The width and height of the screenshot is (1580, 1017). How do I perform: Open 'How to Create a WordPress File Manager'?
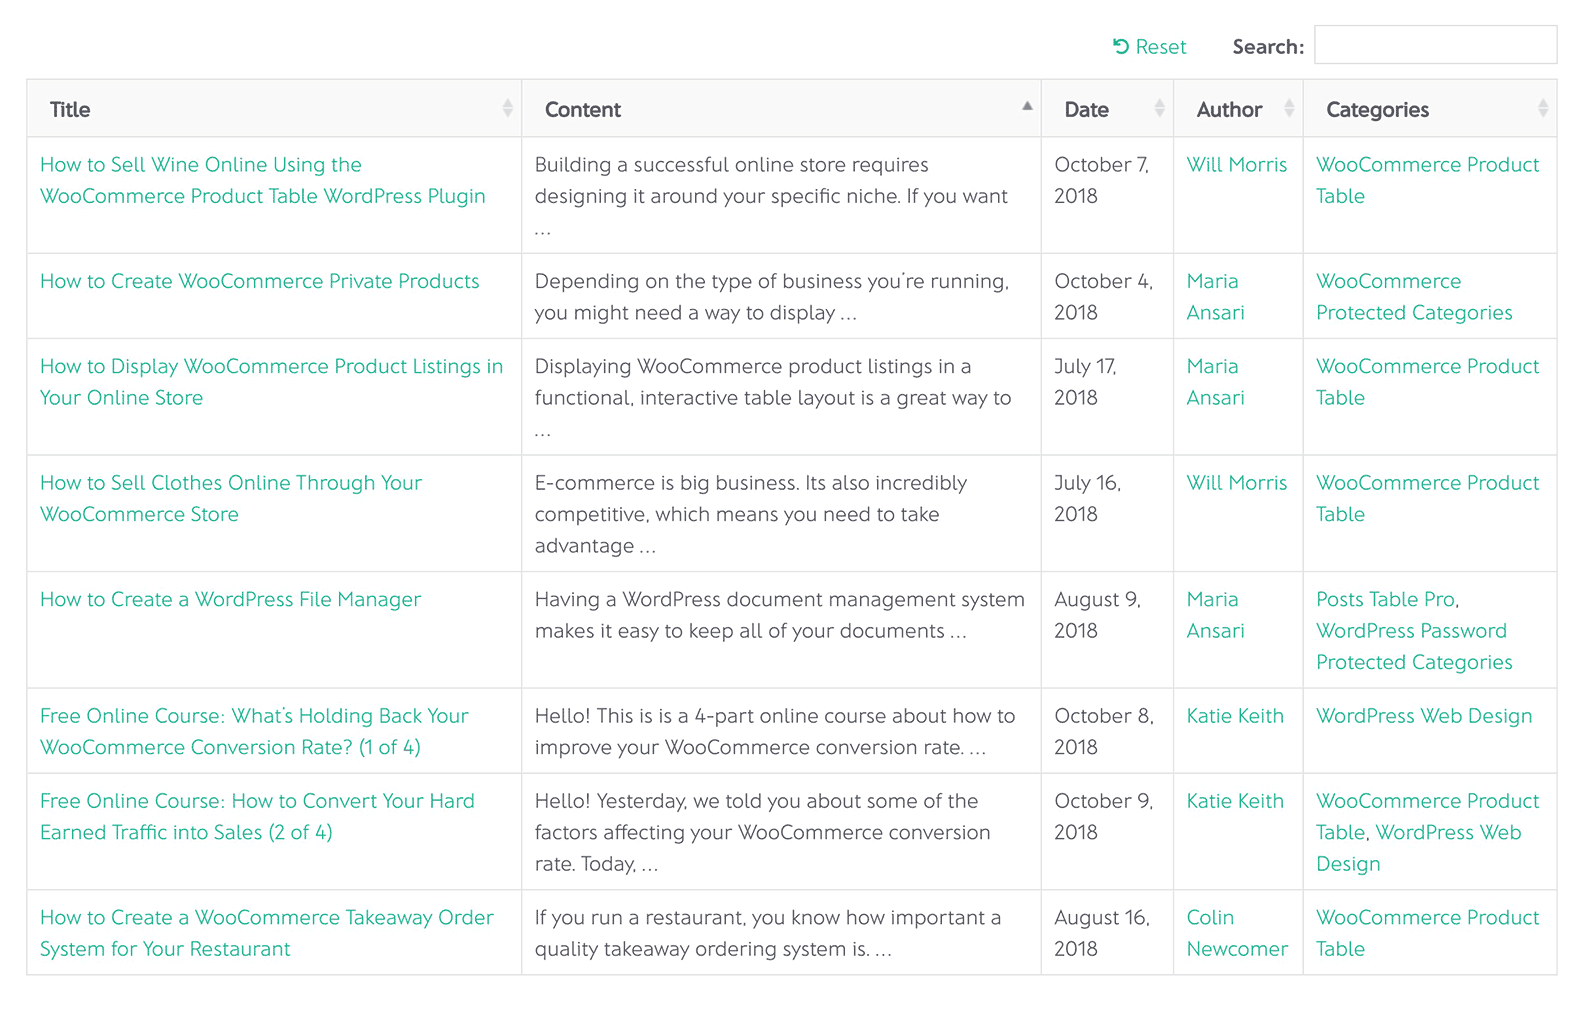(231, 599)
